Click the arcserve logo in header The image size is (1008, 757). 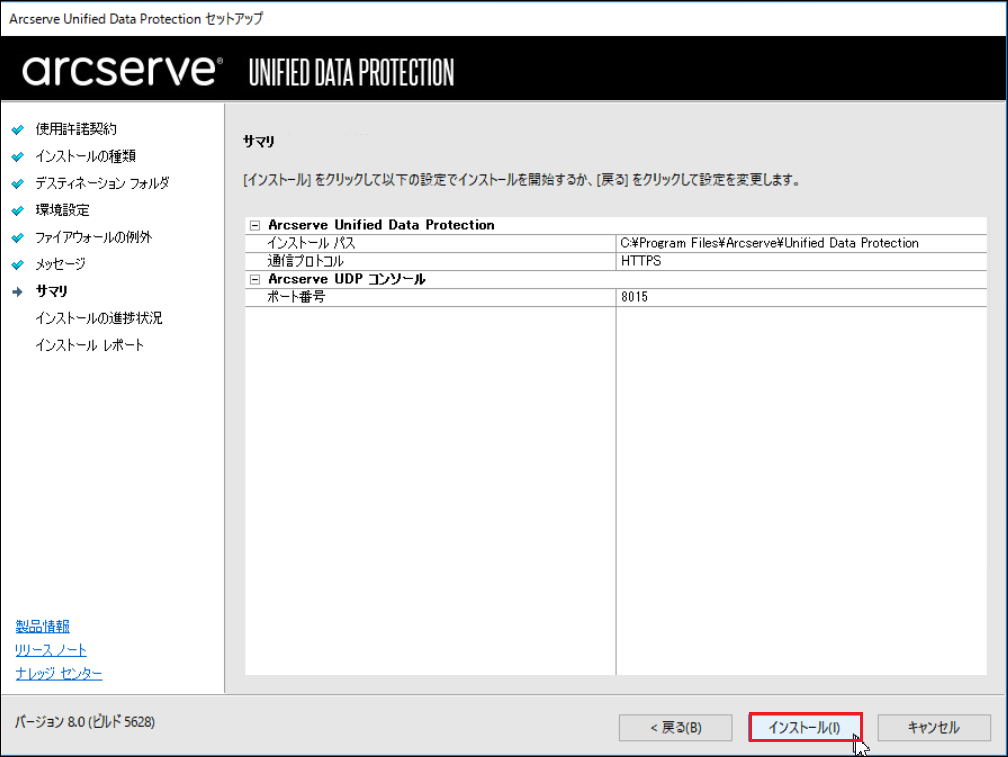point(122,70)
